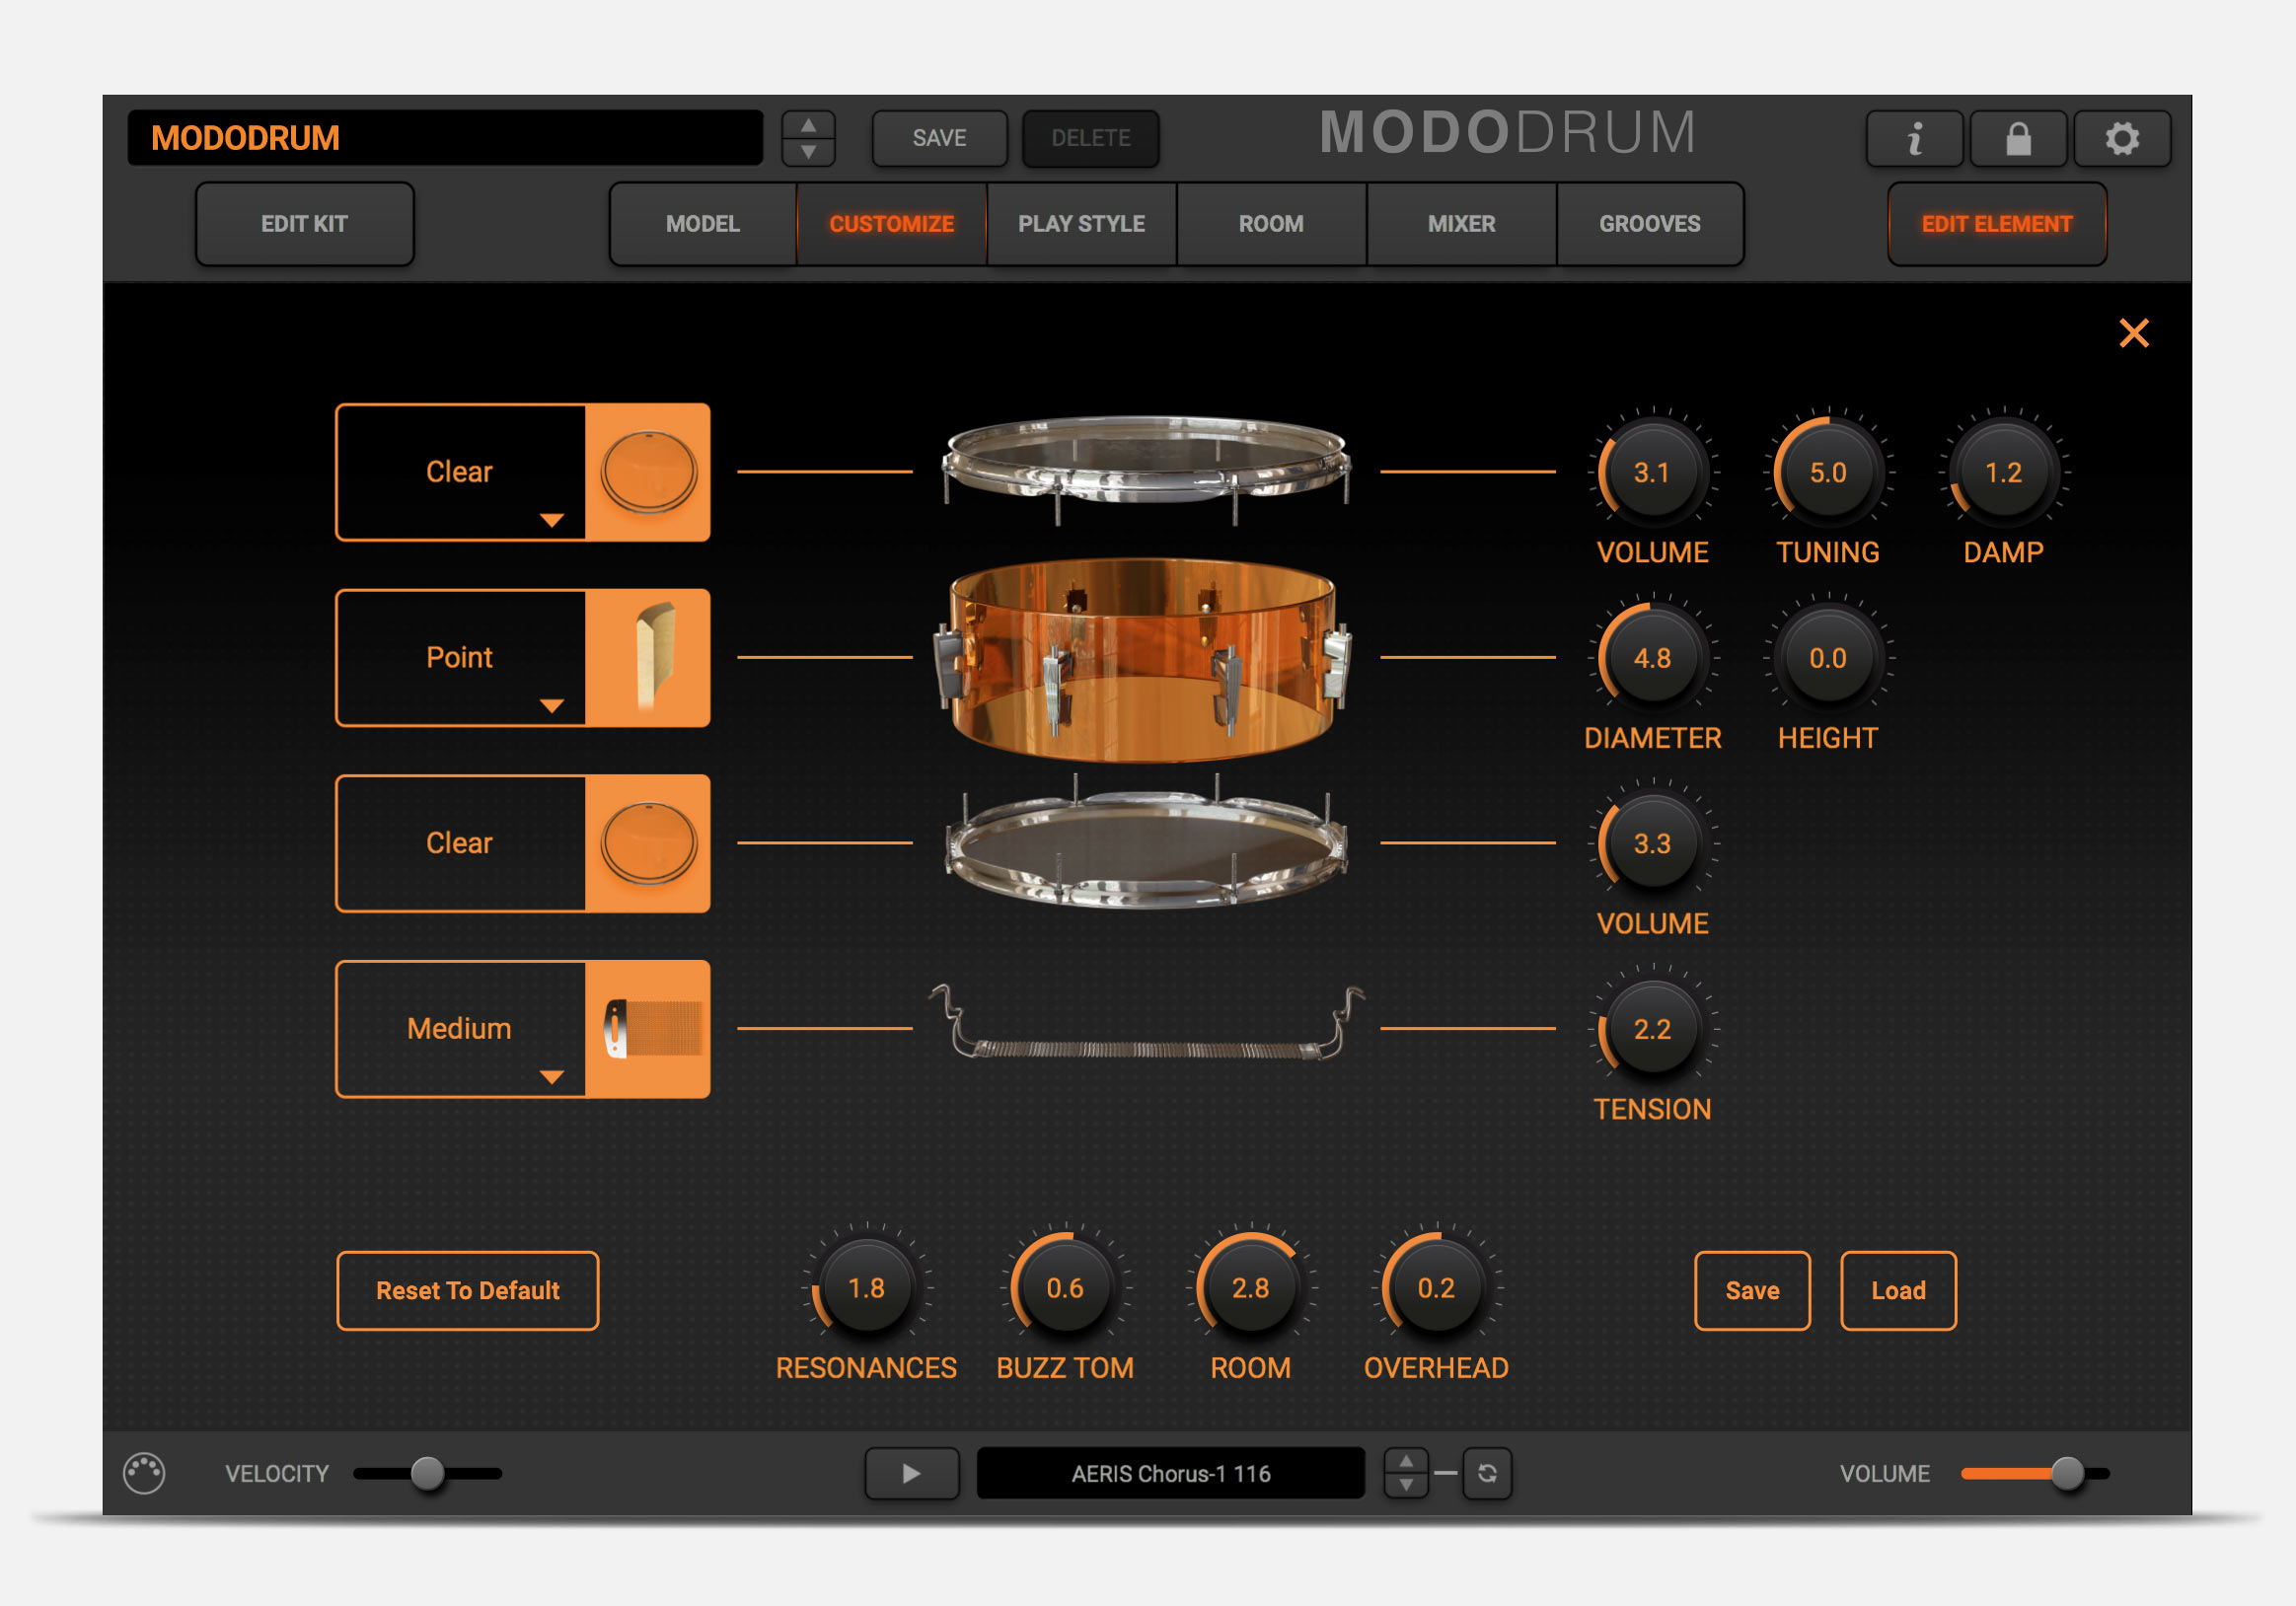Click the lock icon in the top bar
This screenshot has width=2296, height=1606.
2018,138
